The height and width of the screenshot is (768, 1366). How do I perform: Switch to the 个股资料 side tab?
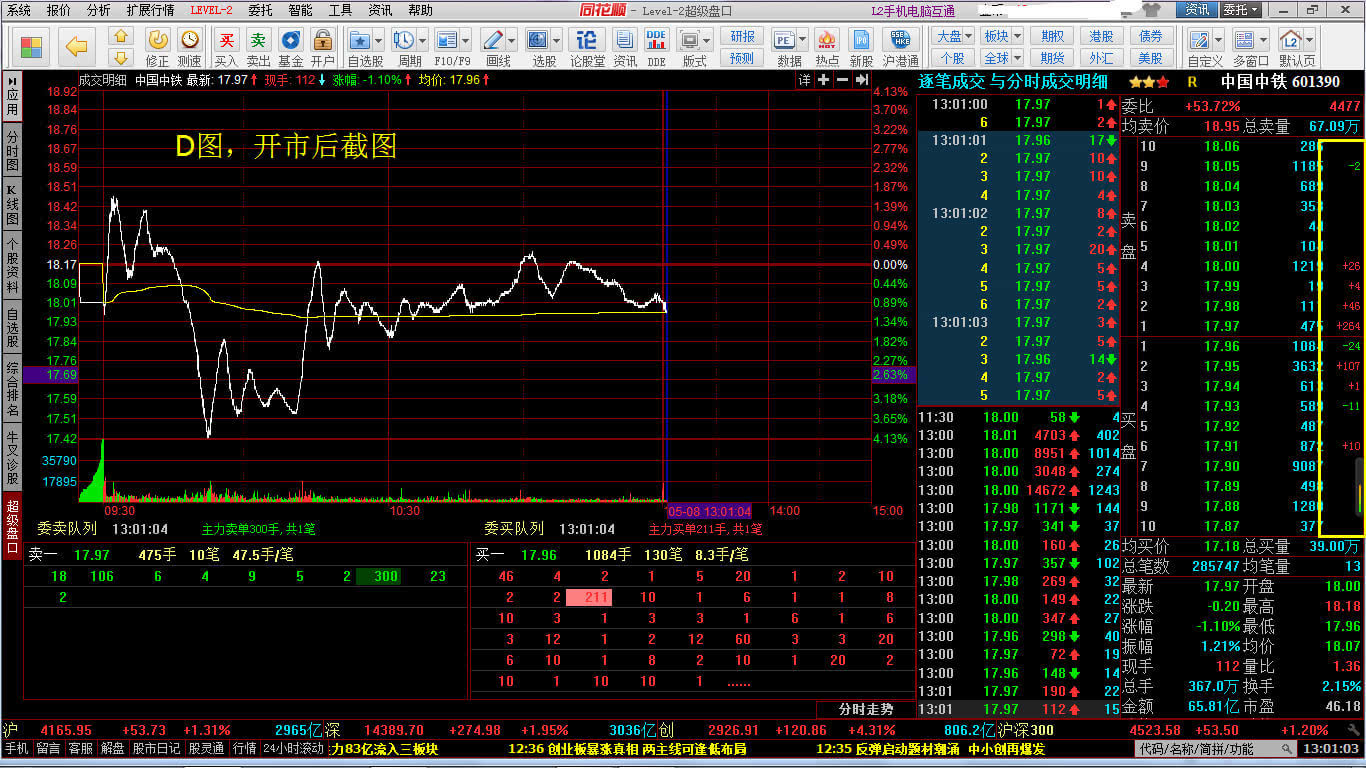point(12,265)
